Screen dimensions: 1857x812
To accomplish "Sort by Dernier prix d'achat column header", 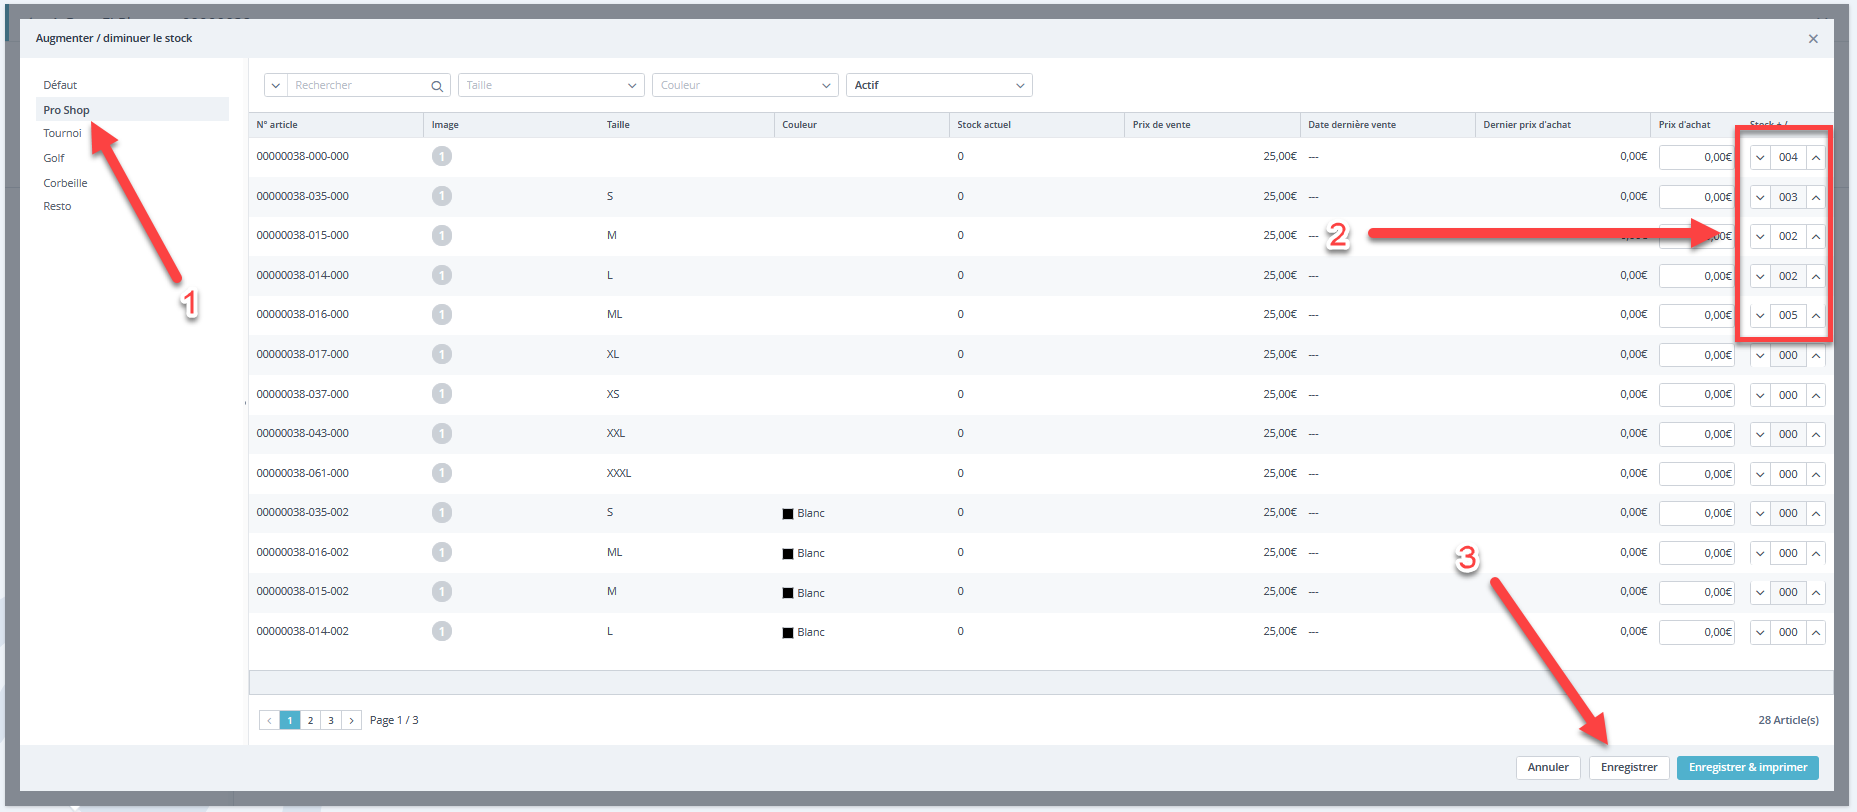I will pos(1527,125).
